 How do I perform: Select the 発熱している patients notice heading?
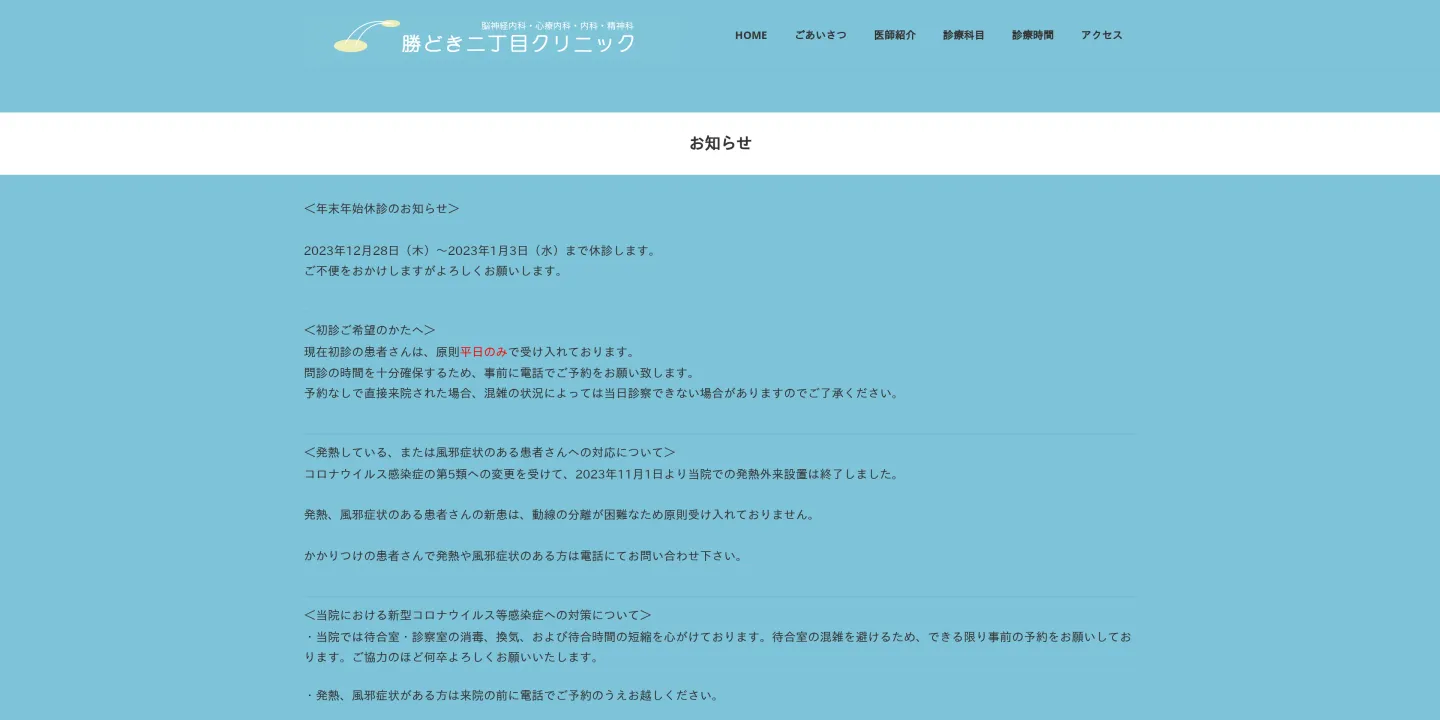489,451
